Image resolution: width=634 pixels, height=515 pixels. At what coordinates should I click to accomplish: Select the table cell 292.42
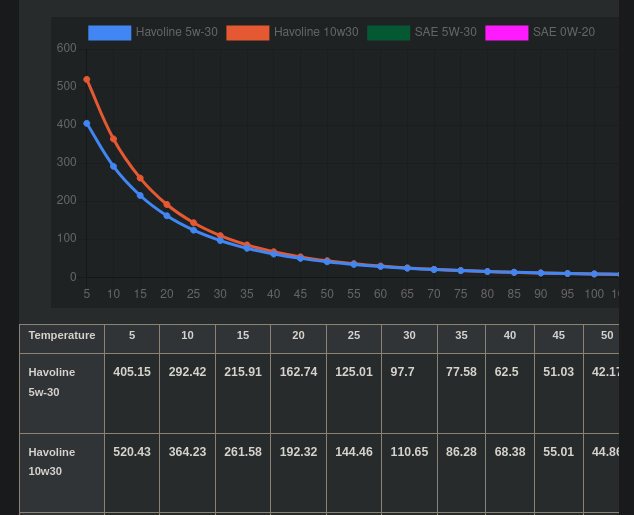(188, 393)
